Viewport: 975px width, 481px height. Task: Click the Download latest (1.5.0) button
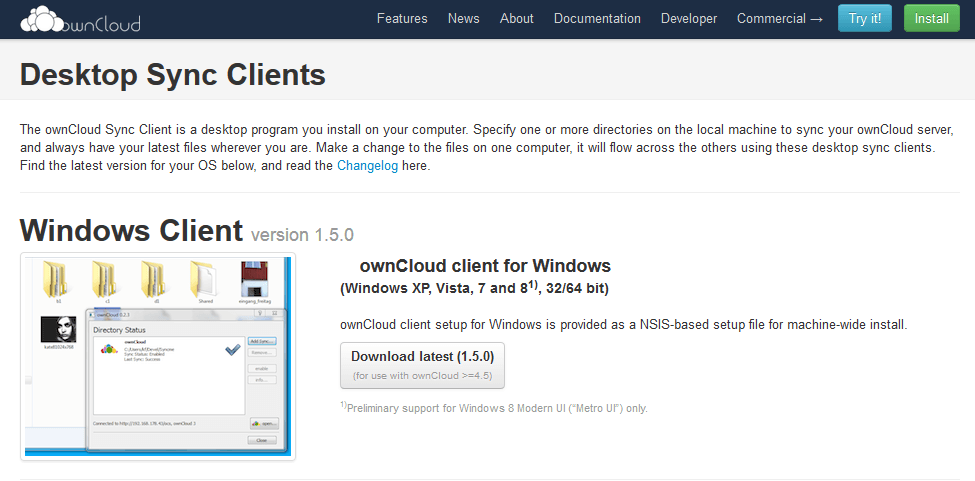pyautogui.click(x=422, y=365)
